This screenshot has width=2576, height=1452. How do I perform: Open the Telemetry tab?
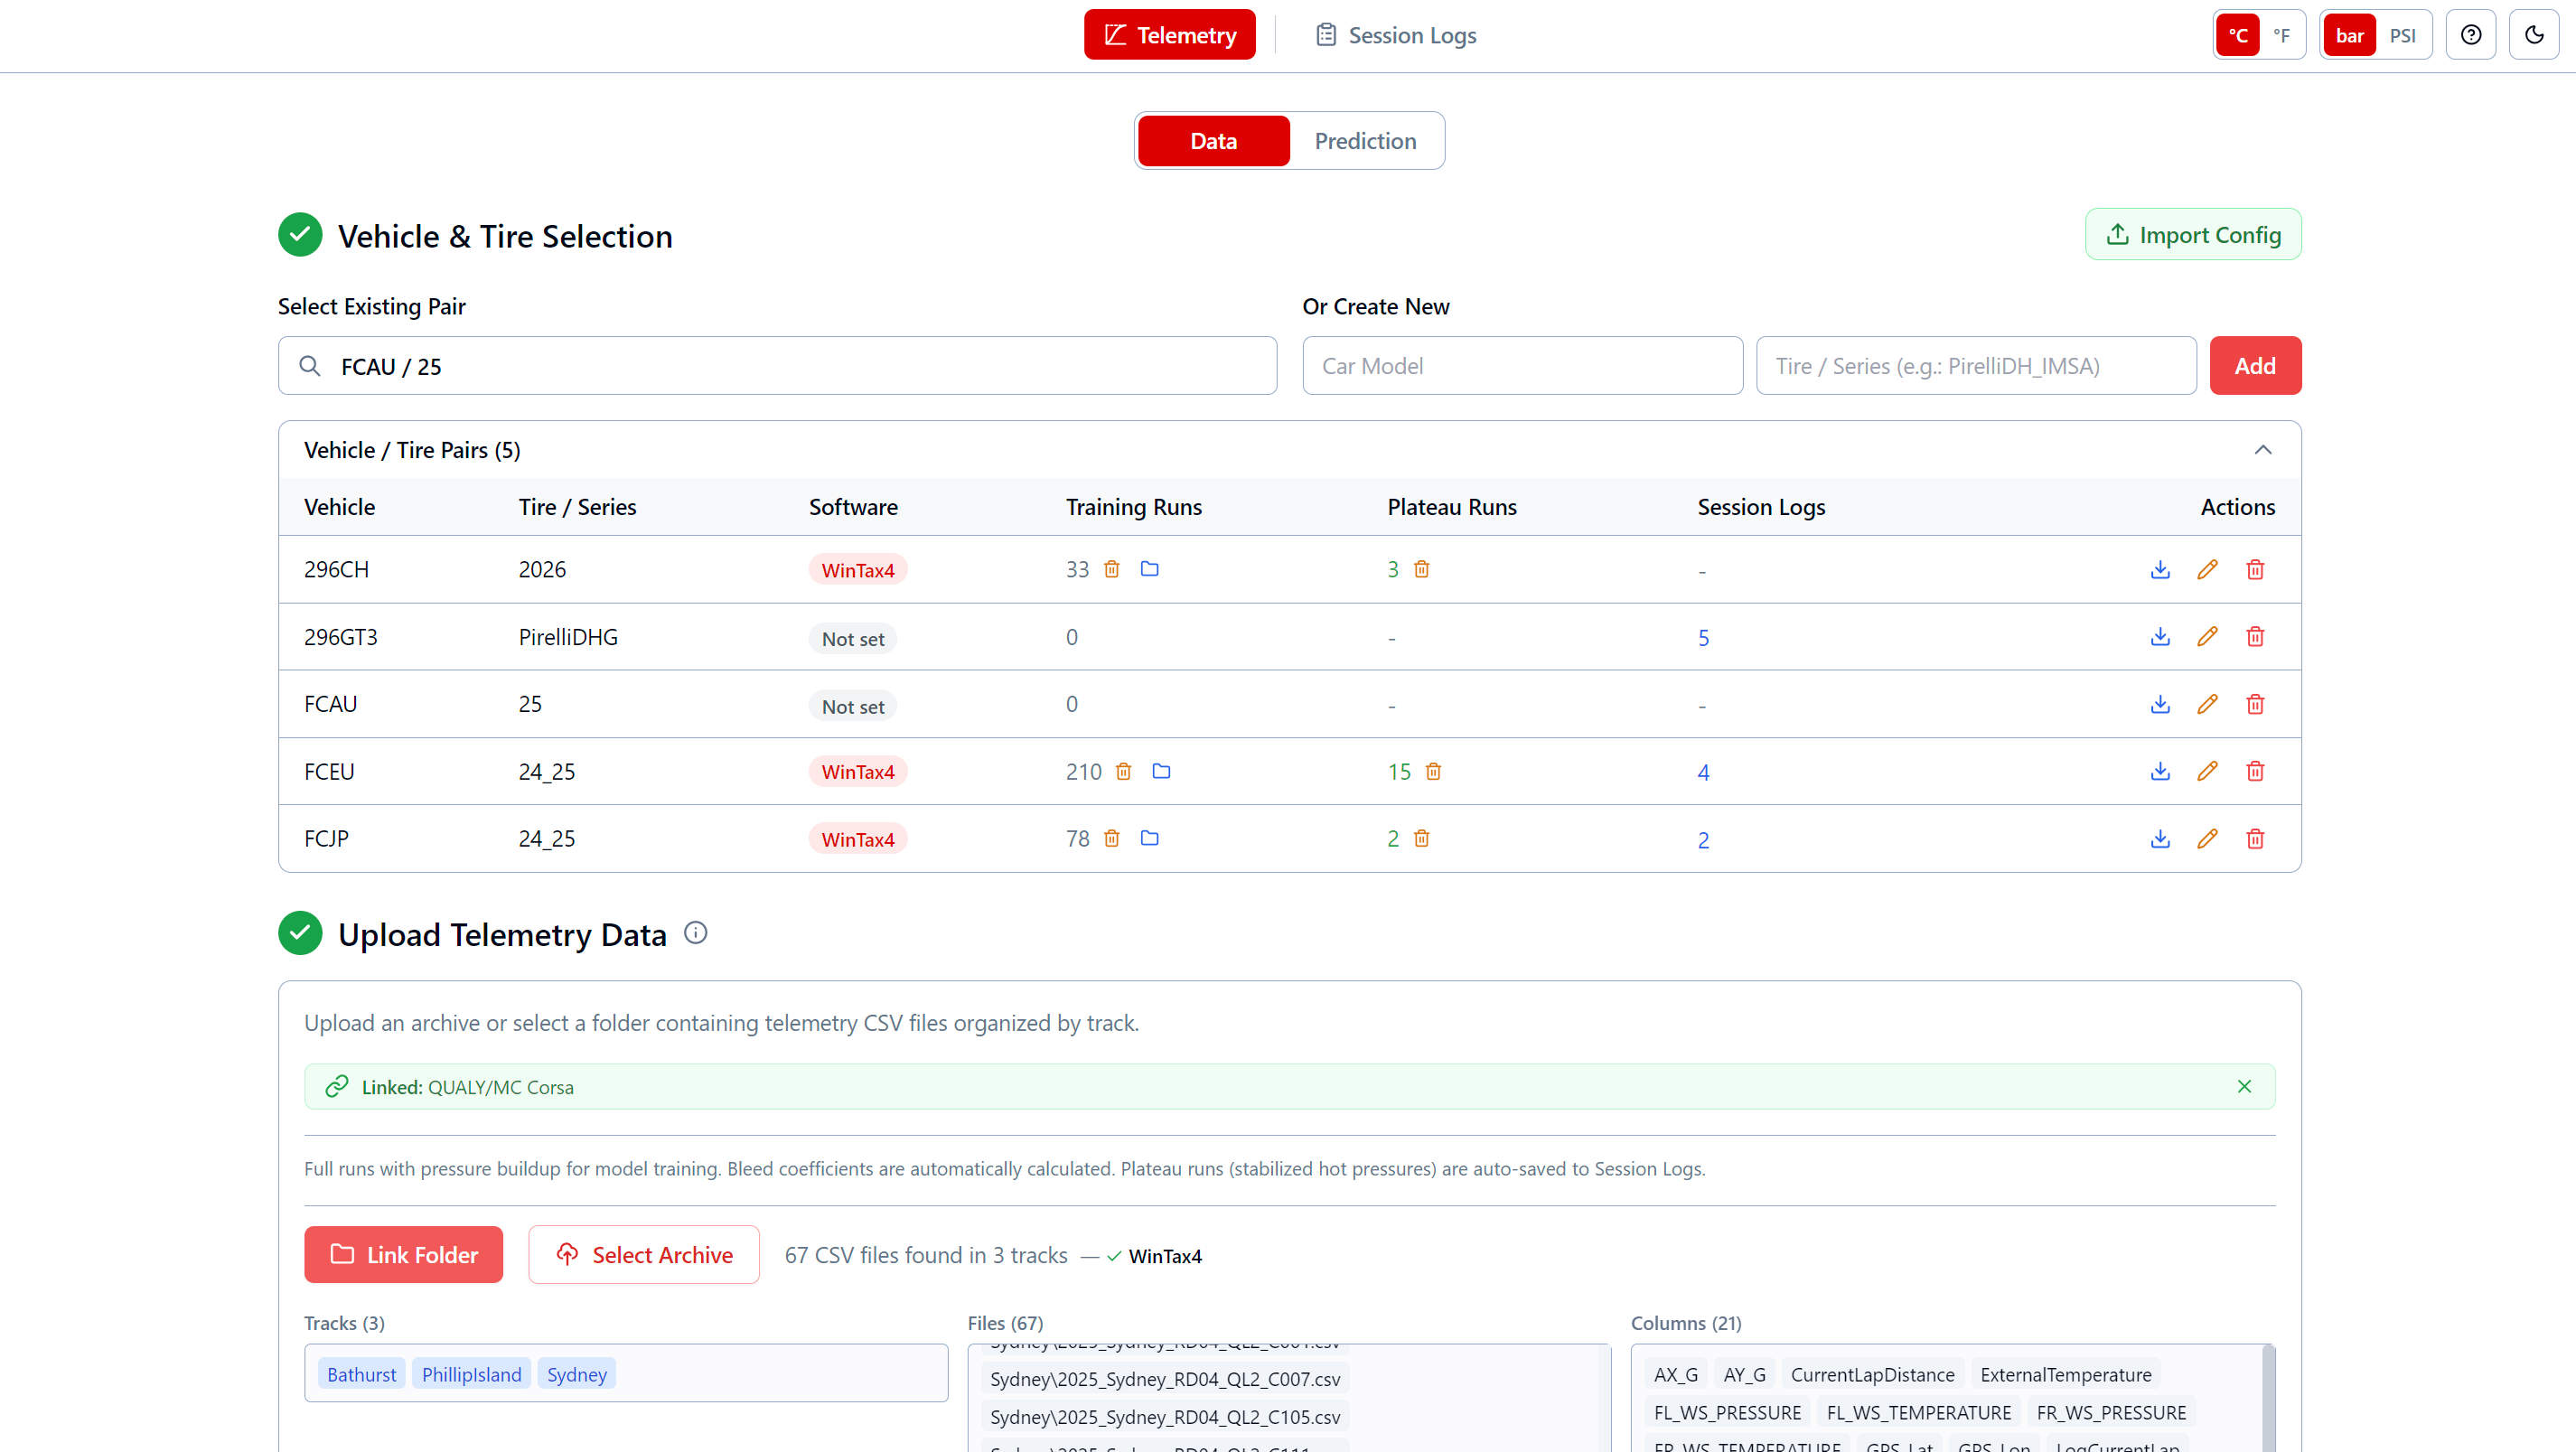click(1169, 35)
